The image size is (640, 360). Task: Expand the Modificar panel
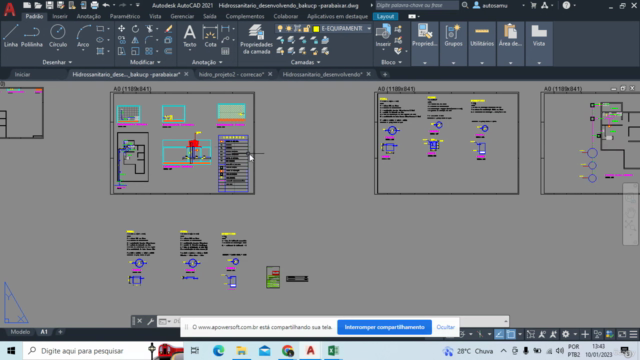tap(145, 62)
